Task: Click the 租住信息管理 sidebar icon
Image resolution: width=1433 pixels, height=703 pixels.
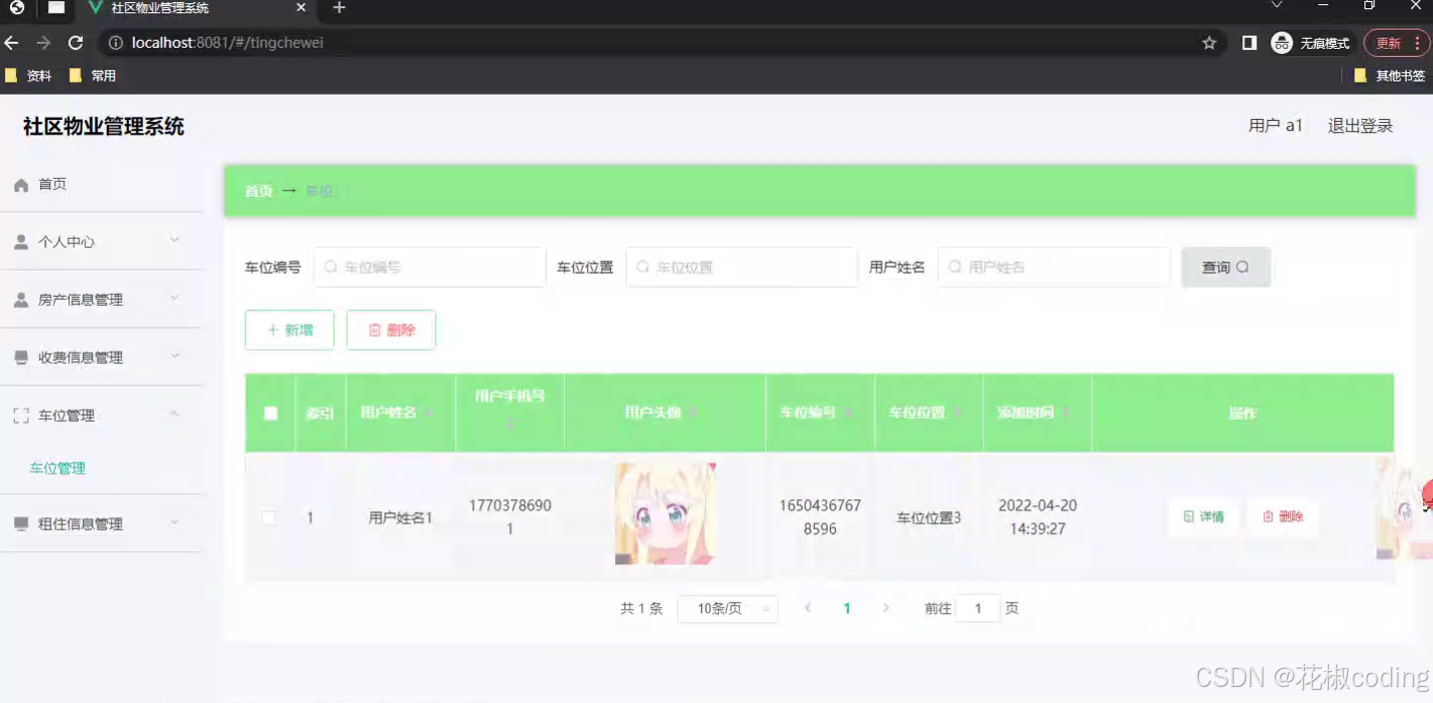Action: (x=21, y=522)
